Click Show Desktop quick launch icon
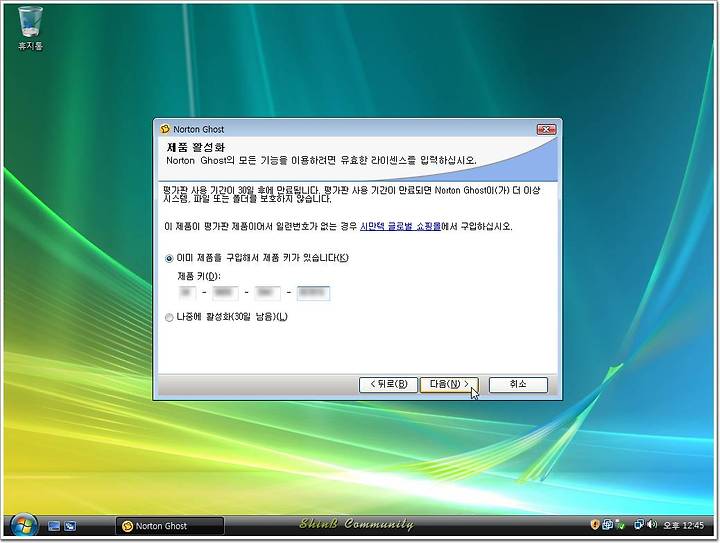 54,526
